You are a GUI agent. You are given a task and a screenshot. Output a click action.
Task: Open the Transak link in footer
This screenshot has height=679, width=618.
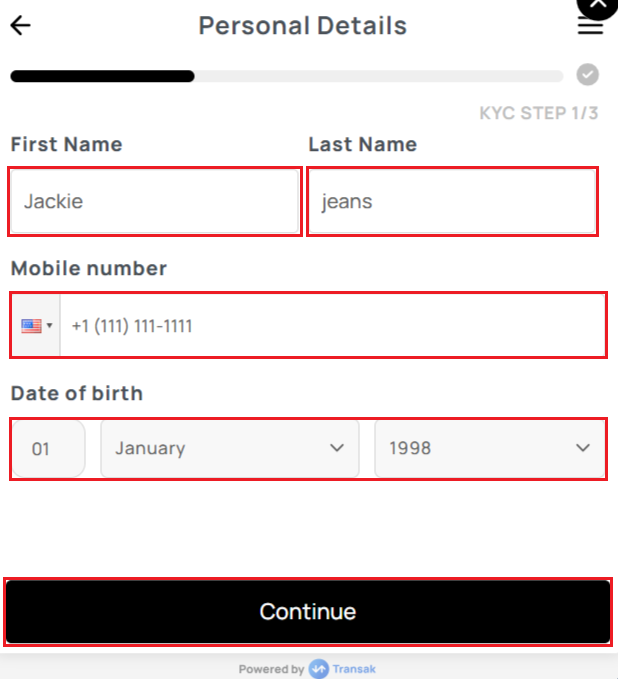(354, 669)
